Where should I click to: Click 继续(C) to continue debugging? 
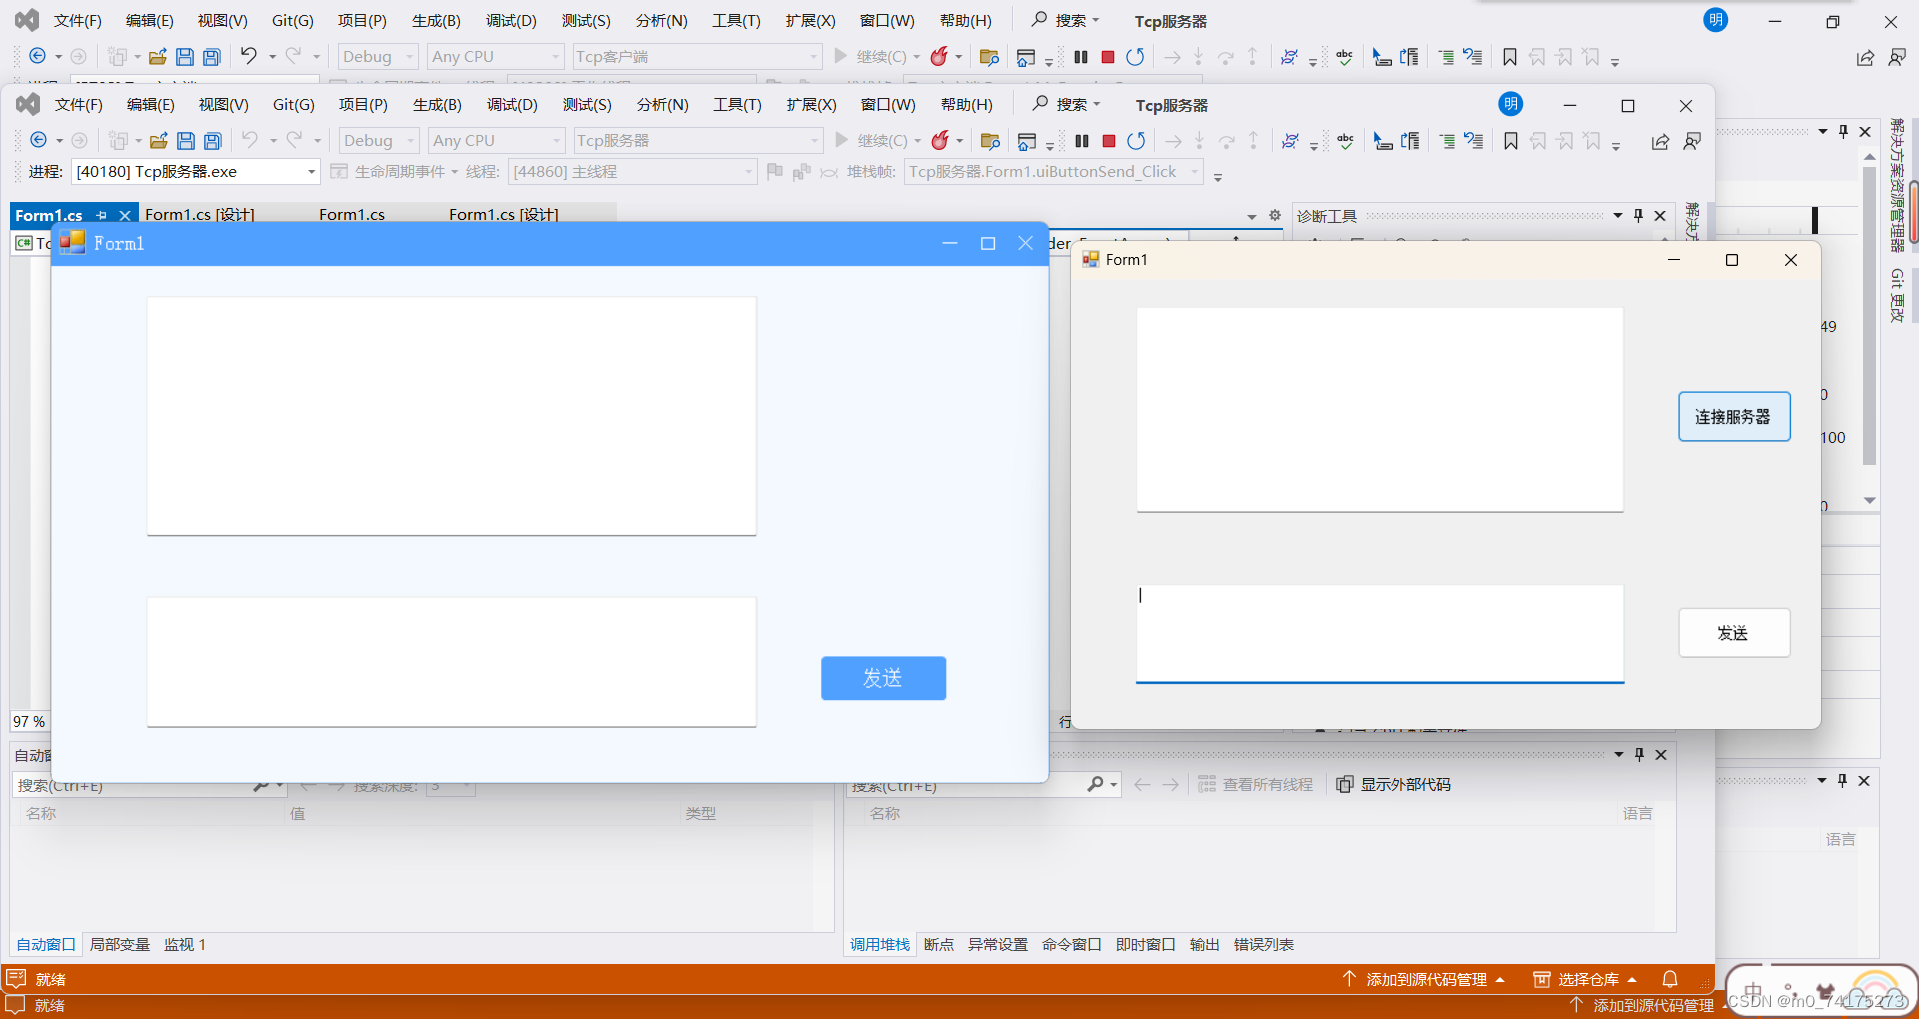(x=884, y=140)
